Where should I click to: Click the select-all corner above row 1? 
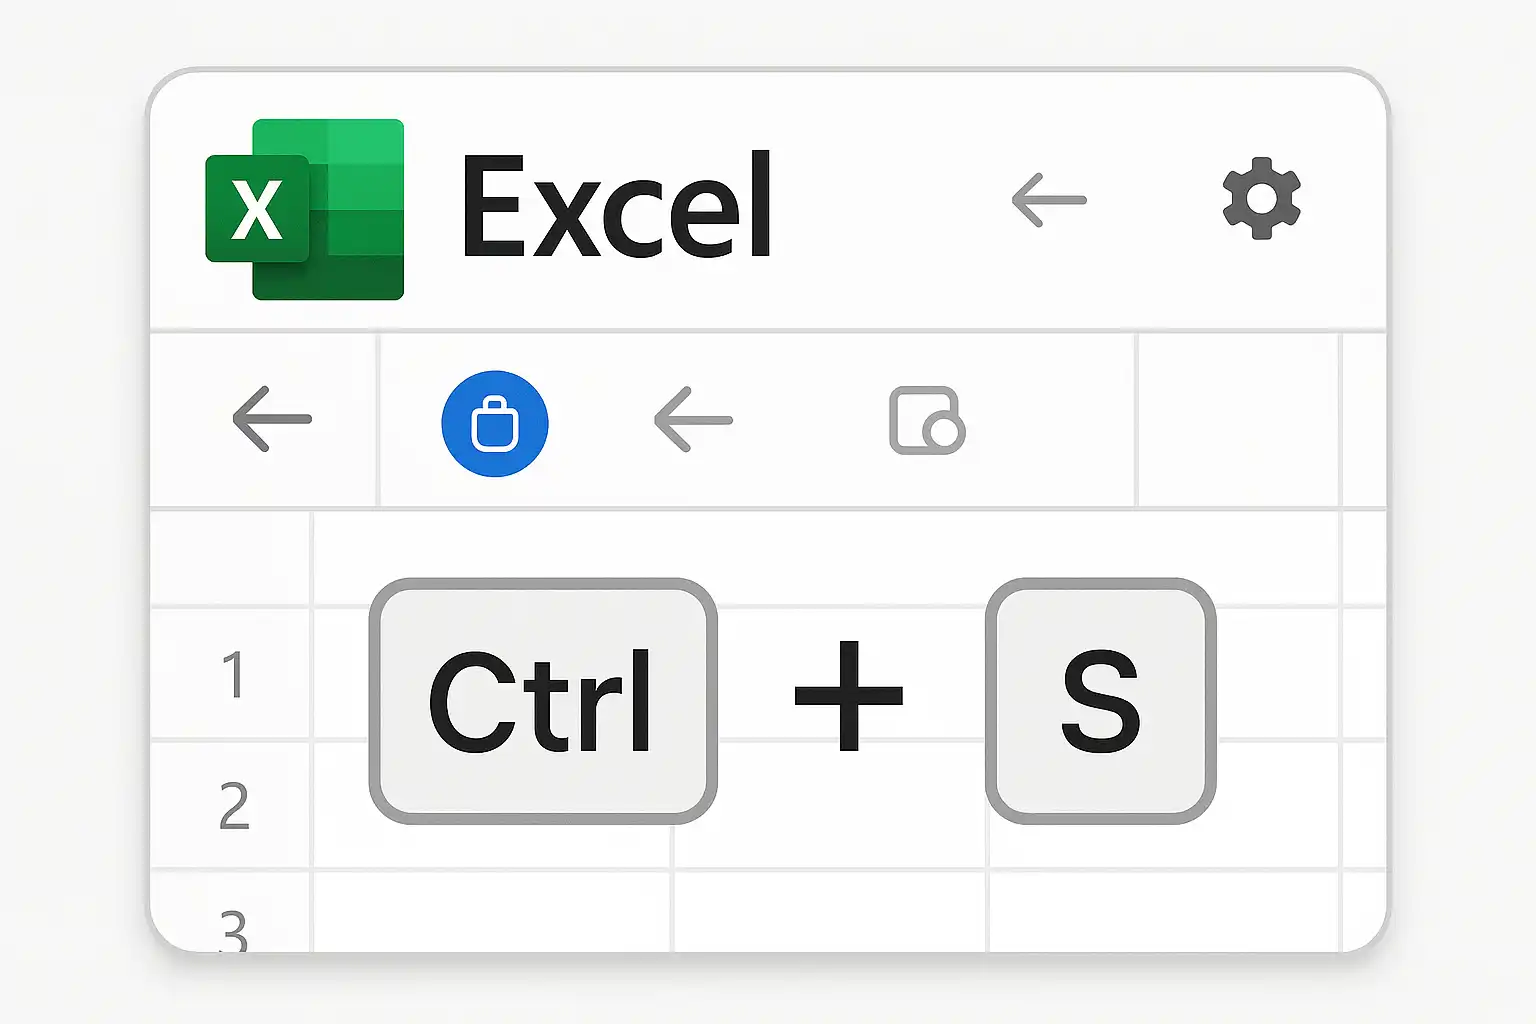tap(231, 558)
